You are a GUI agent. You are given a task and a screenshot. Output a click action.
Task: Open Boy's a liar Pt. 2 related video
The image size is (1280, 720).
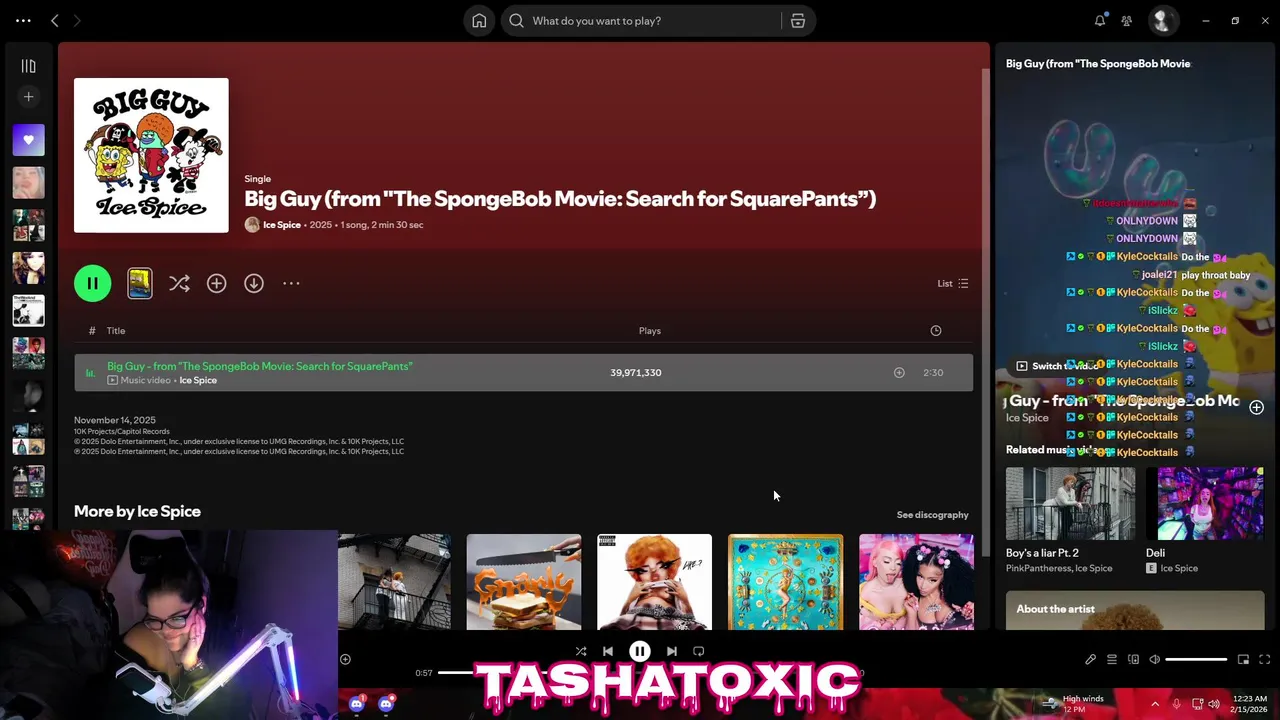tap(1070, 520)
